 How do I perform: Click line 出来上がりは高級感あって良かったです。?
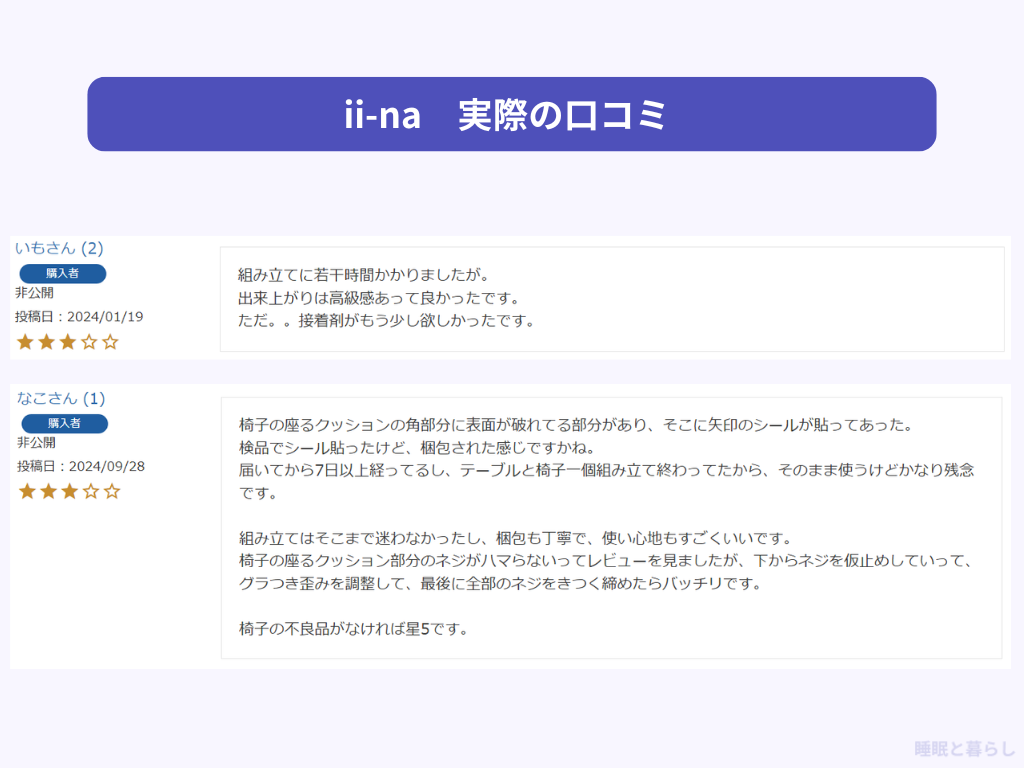coord(379,298)
